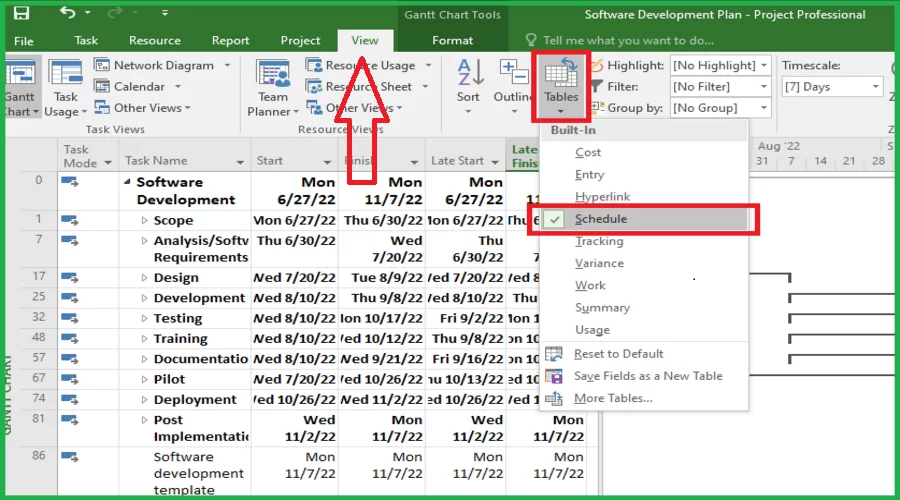This screenshot has height=500, width=900.
Task: Expand the Design task row
Action: pyautogui.click(x=145, y=278)
